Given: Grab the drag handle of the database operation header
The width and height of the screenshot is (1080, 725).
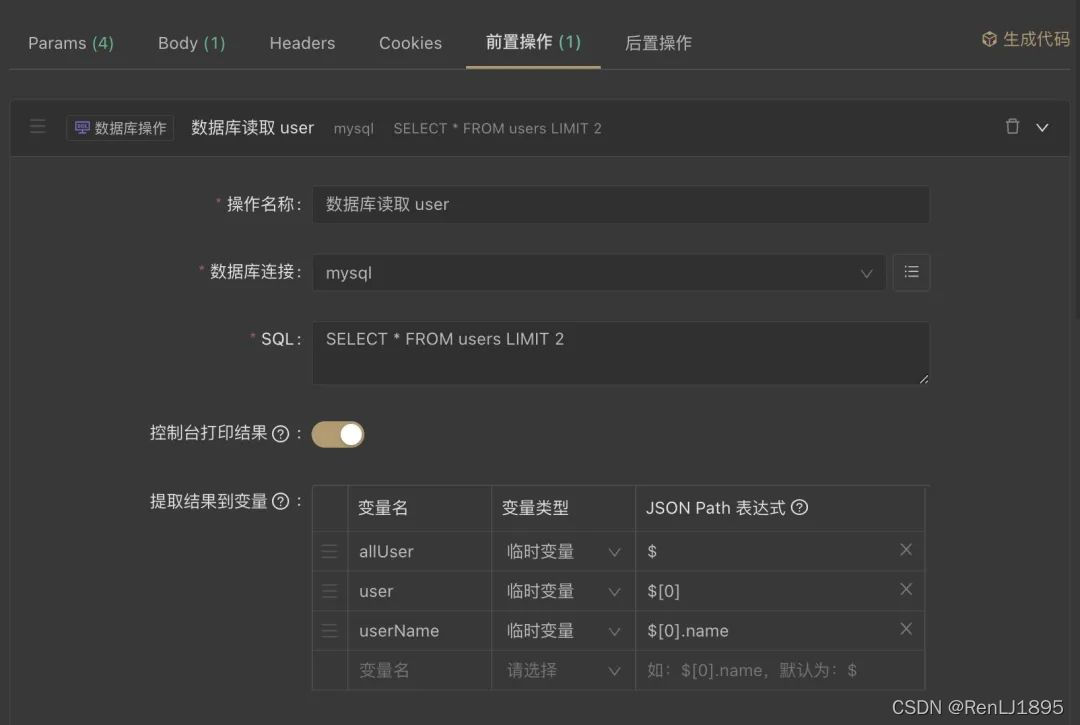Looking at the screenshot, I should 38,127.
